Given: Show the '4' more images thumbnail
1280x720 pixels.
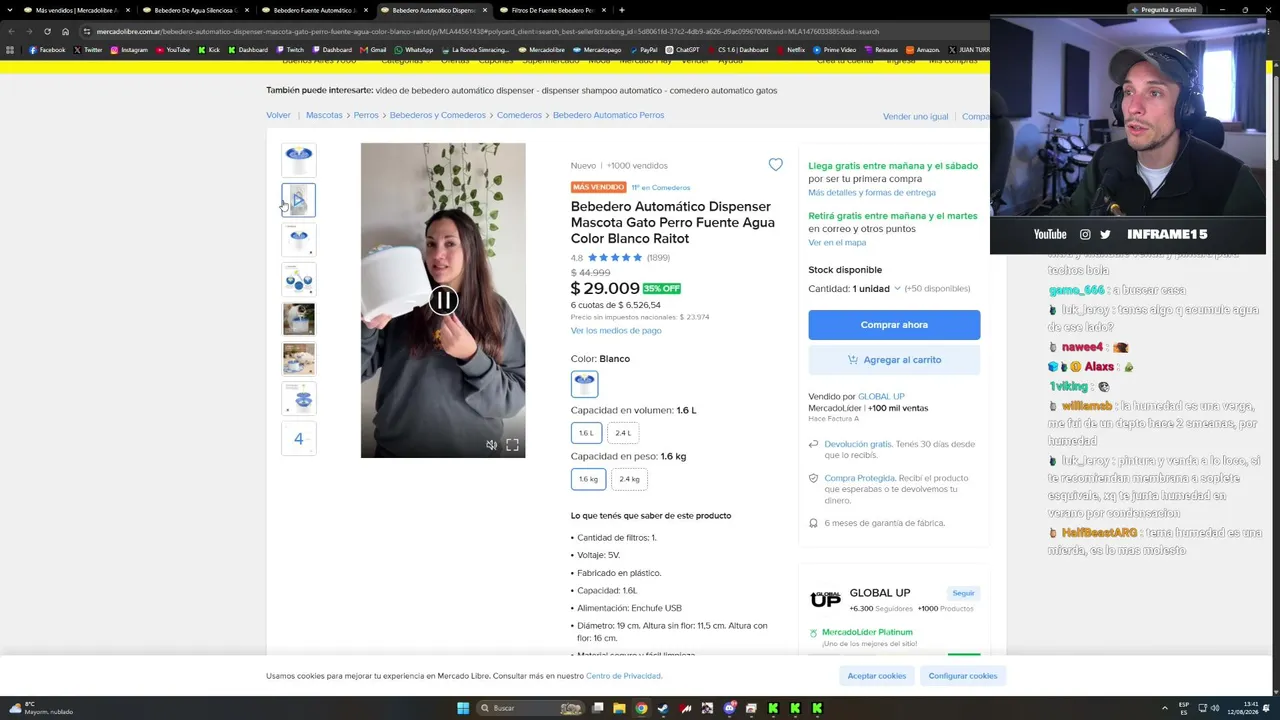Looking at the screenshot, I should tap(299, 439).
